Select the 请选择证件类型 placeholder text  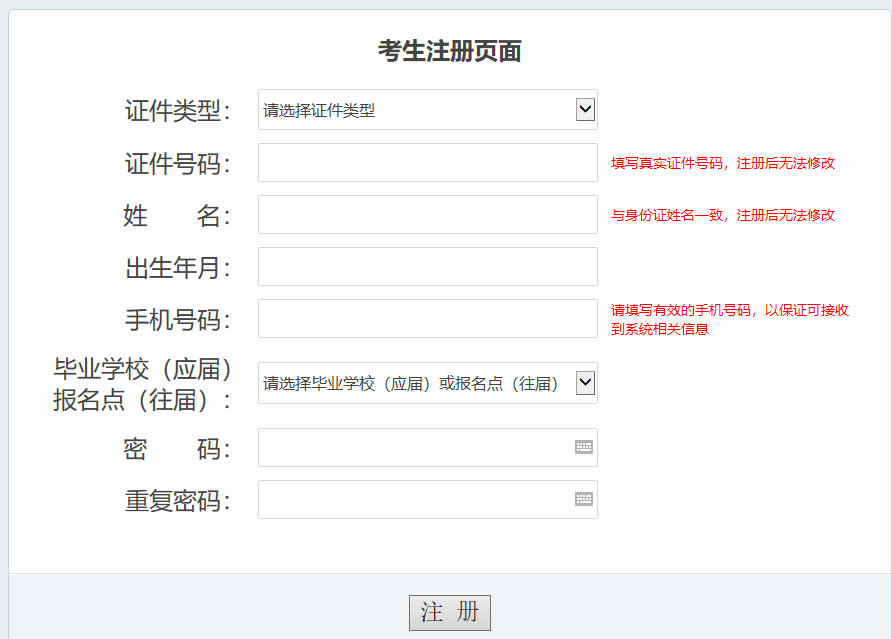tap(320, 110)
